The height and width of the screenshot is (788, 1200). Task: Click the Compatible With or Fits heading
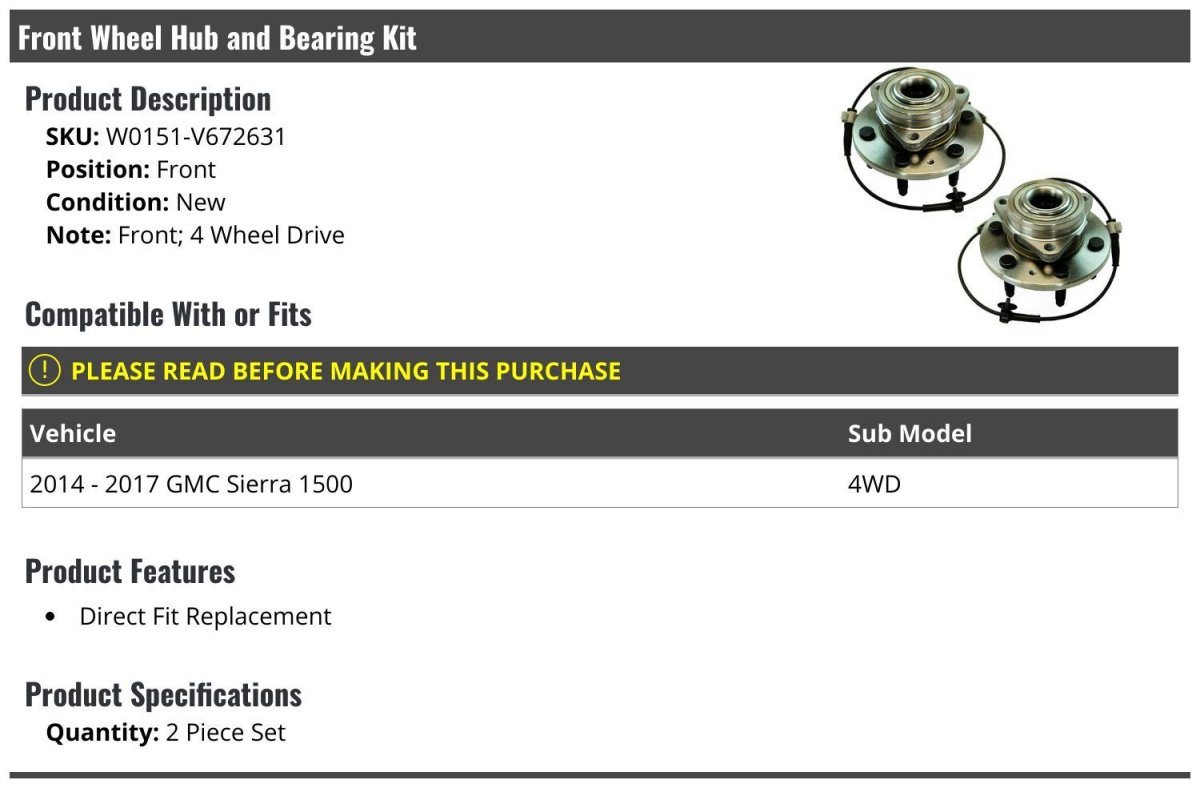tap(168, 314)
